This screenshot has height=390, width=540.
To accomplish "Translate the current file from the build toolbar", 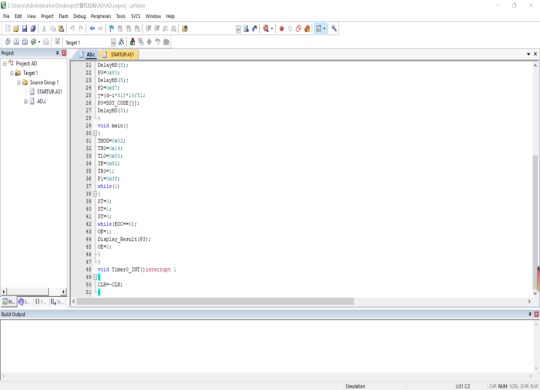I will pyautogui.click(x=8, y=42).
